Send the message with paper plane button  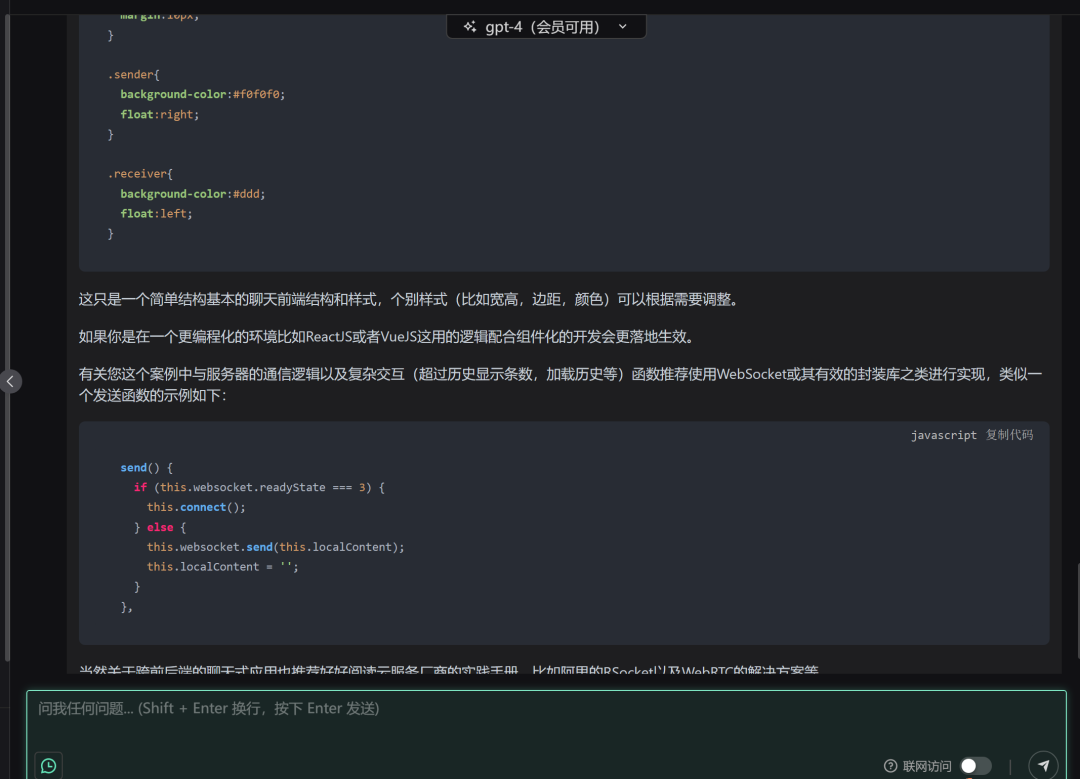[1043, 765]
